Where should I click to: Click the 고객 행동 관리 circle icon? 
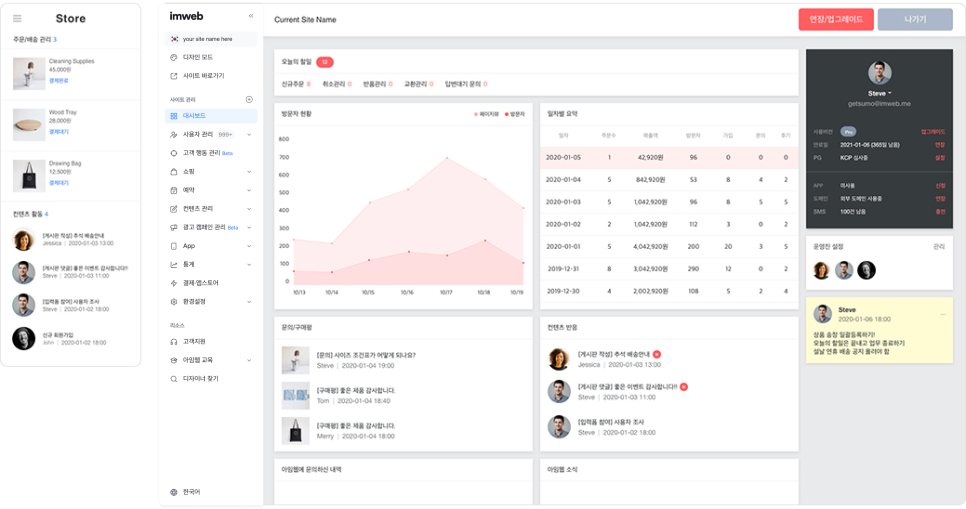click(174, 153)
